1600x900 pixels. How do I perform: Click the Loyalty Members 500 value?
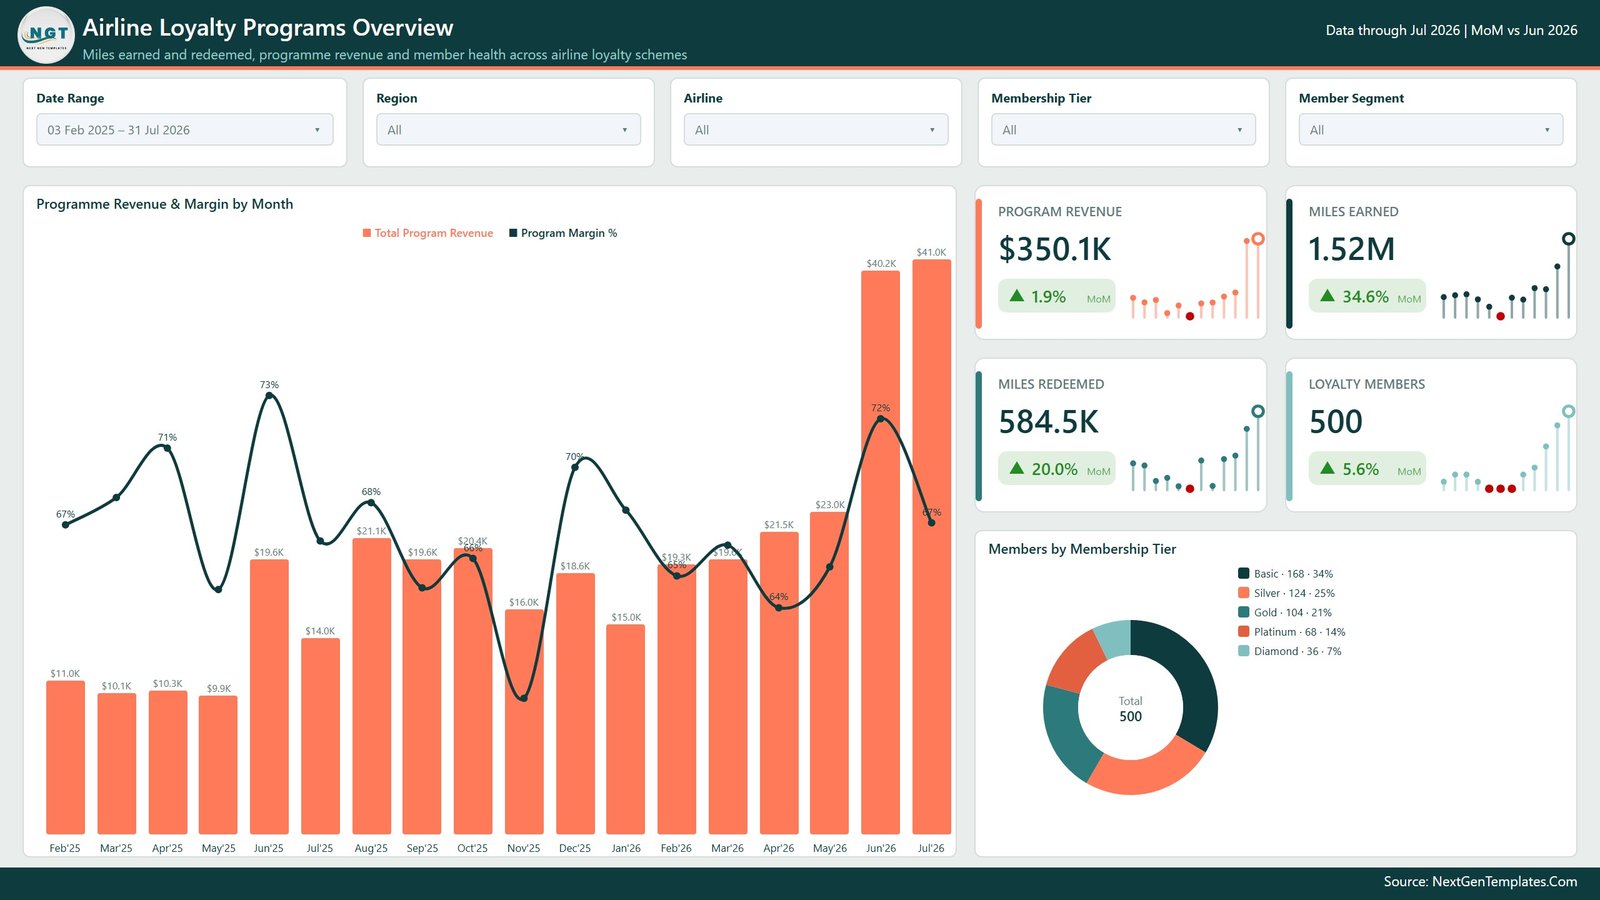click(1336, 422)
